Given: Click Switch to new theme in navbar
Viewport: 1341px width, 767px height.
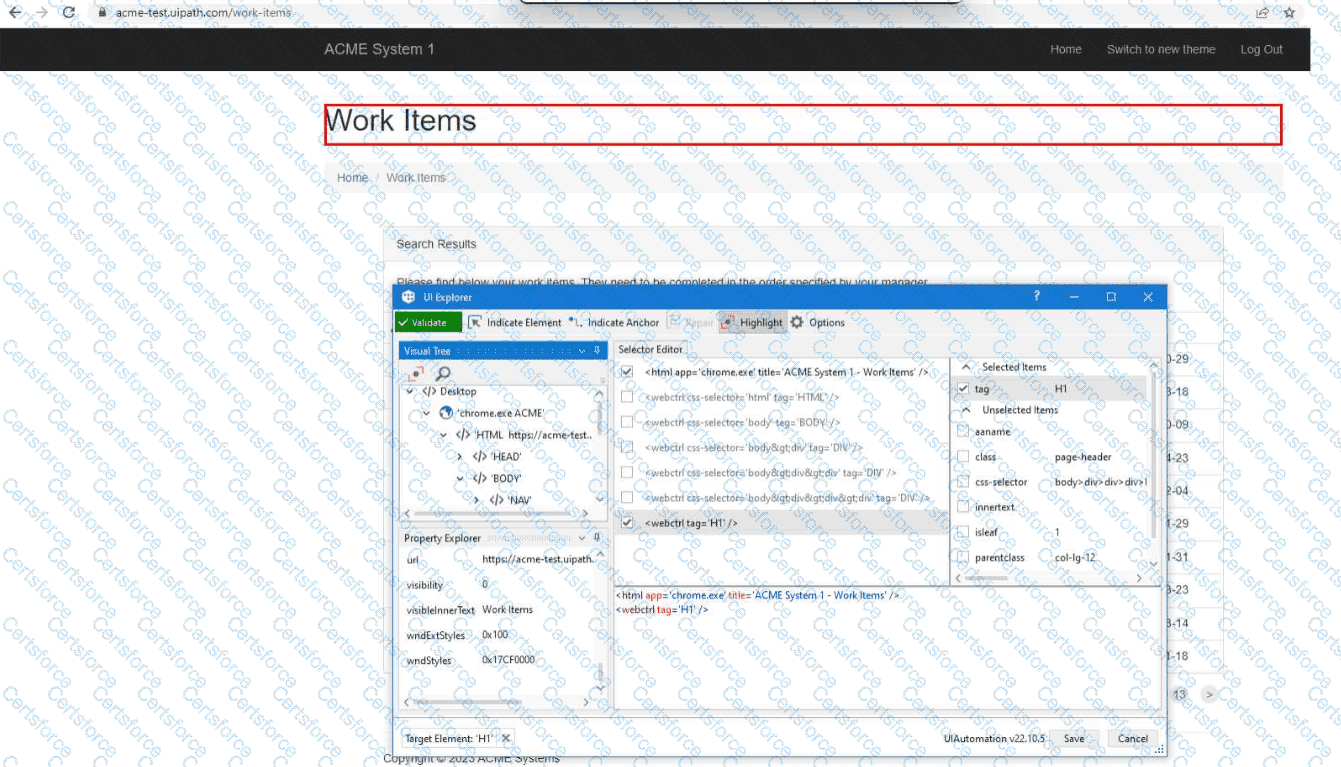Looking at the screenshot, I should [1160, 49].
